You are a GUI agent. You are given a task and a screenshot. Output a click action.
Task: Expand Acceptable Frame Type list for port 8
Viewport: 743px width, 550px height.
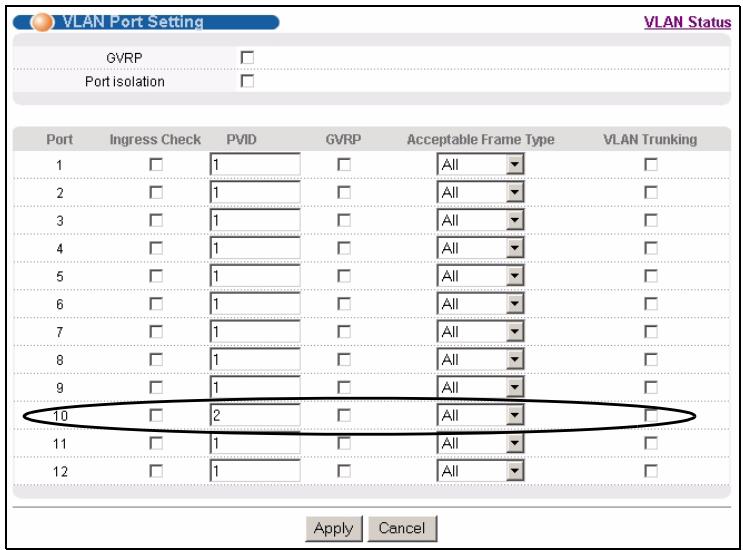coord(480,360)
